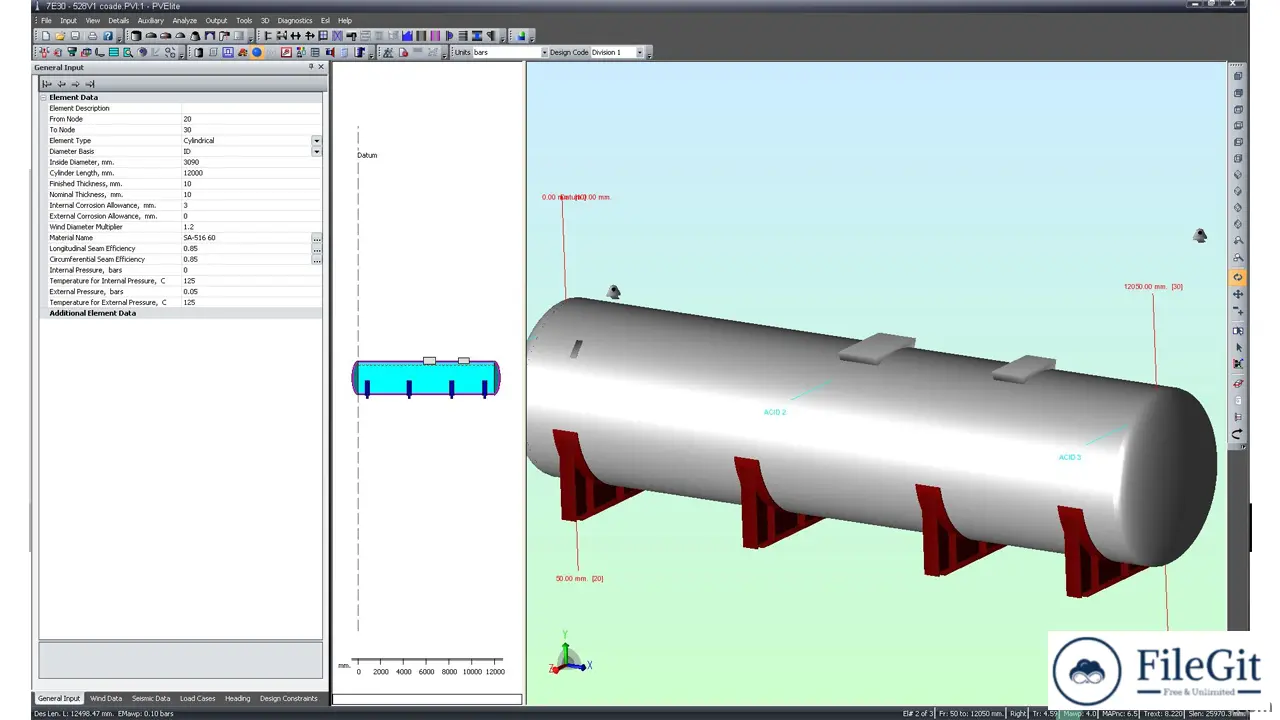1280x720 pixels.
Task: Open the Element Type dropdown
Action: [316, 141]
